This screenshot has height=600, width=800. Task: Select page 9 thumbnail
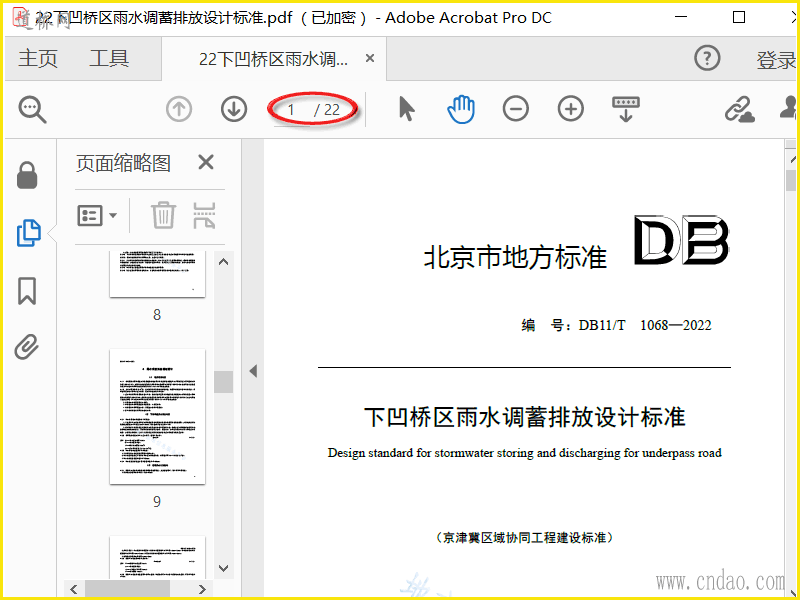157,417
